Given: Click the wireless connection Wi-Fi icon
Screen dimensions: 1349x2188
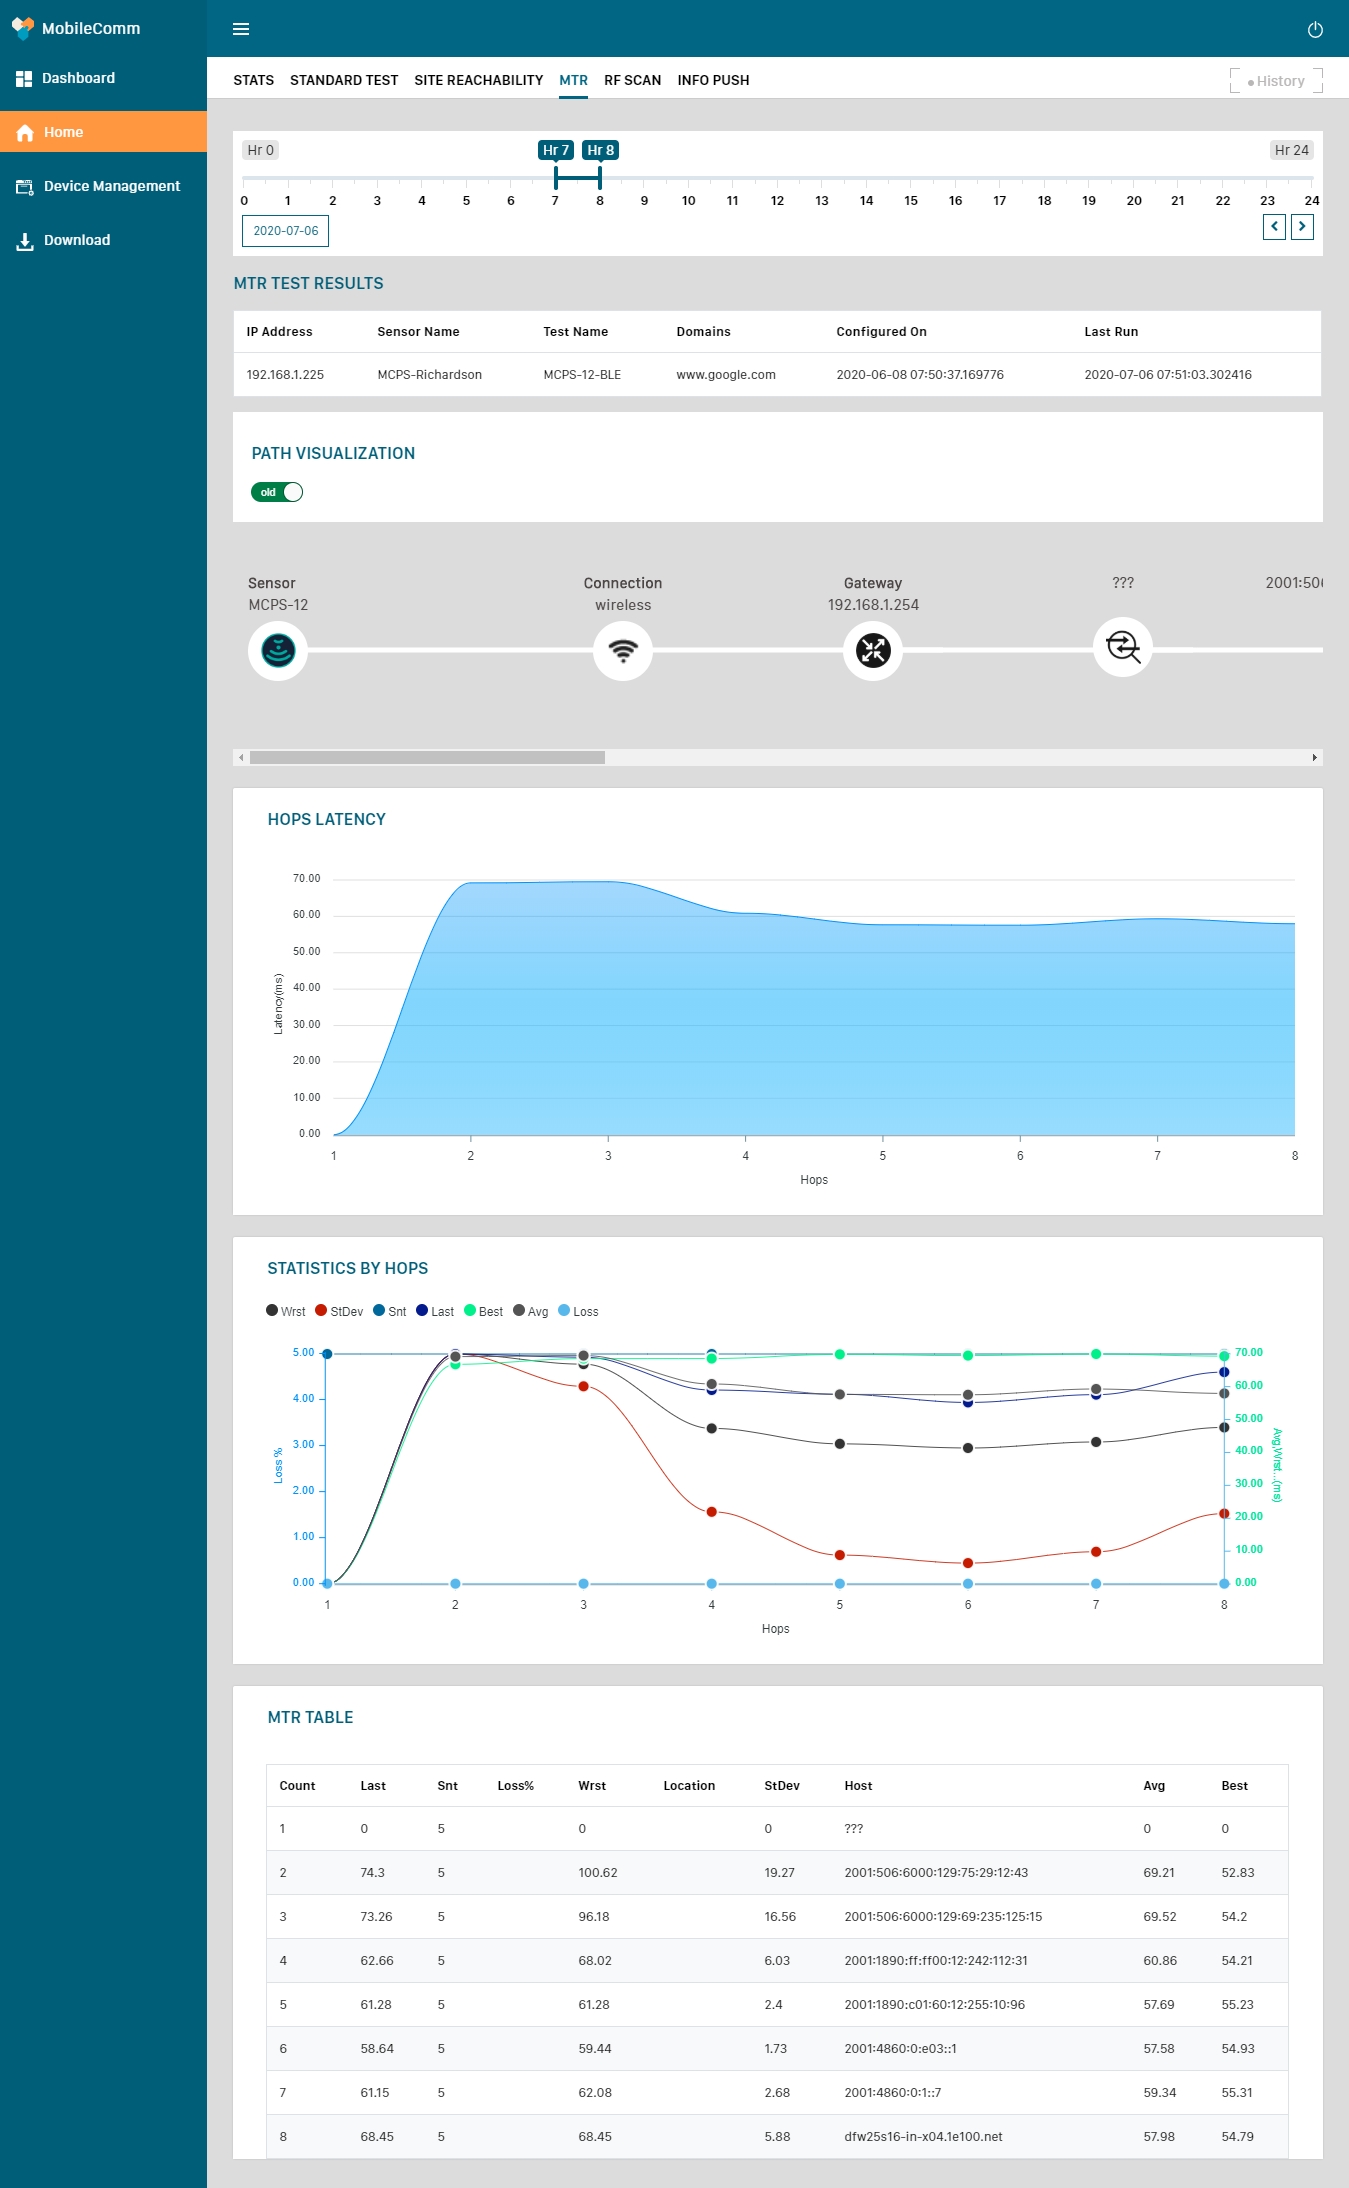Looking at the screenshot, I should [623, 651].
